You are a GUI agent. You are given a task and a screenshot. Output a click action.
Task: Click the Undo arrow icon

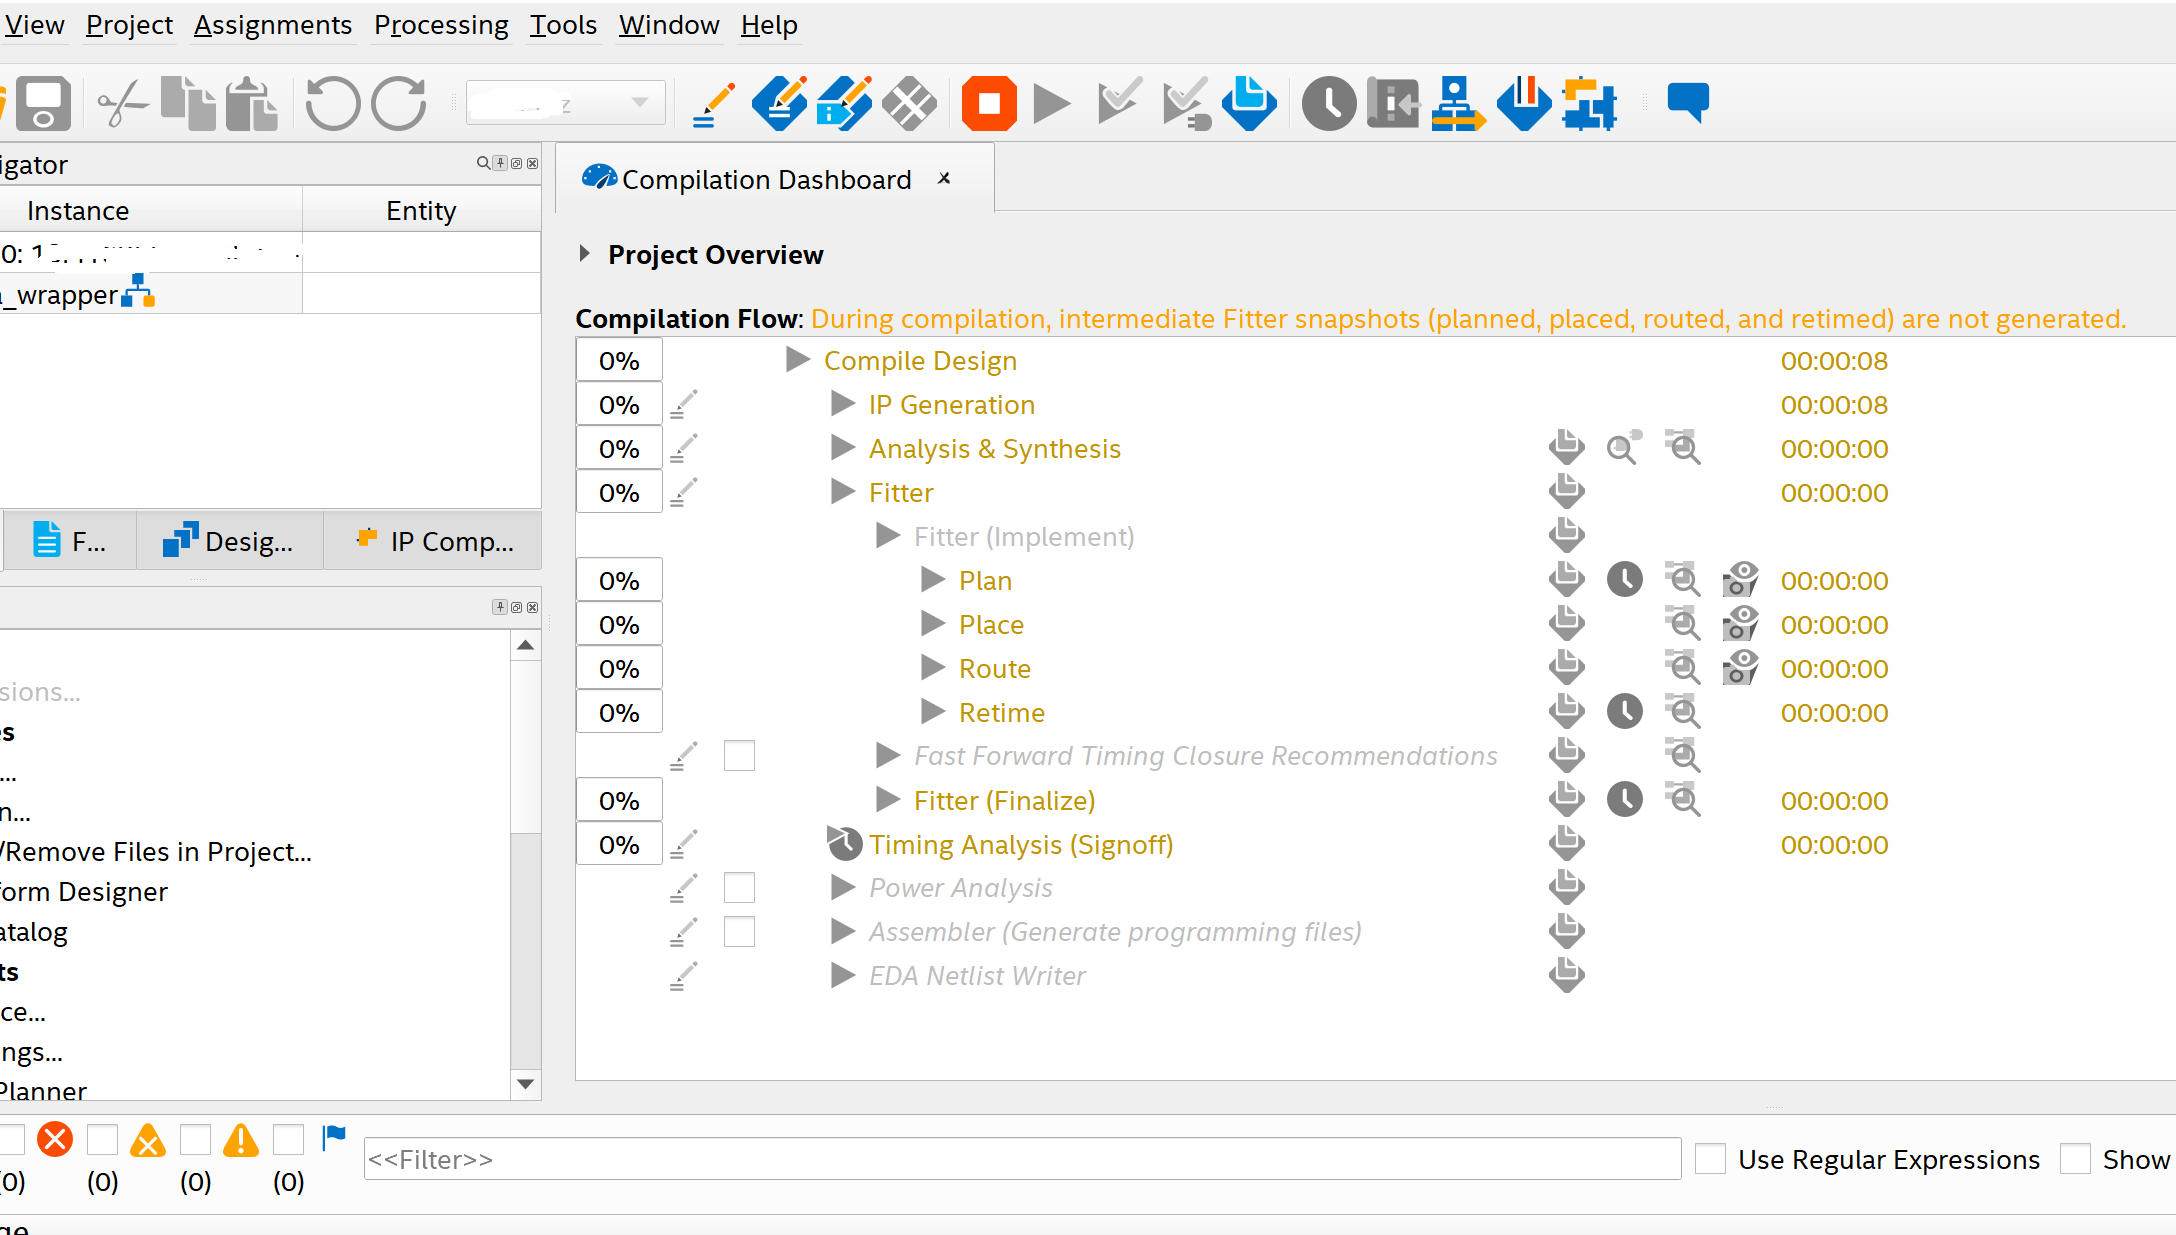(332, 103)
